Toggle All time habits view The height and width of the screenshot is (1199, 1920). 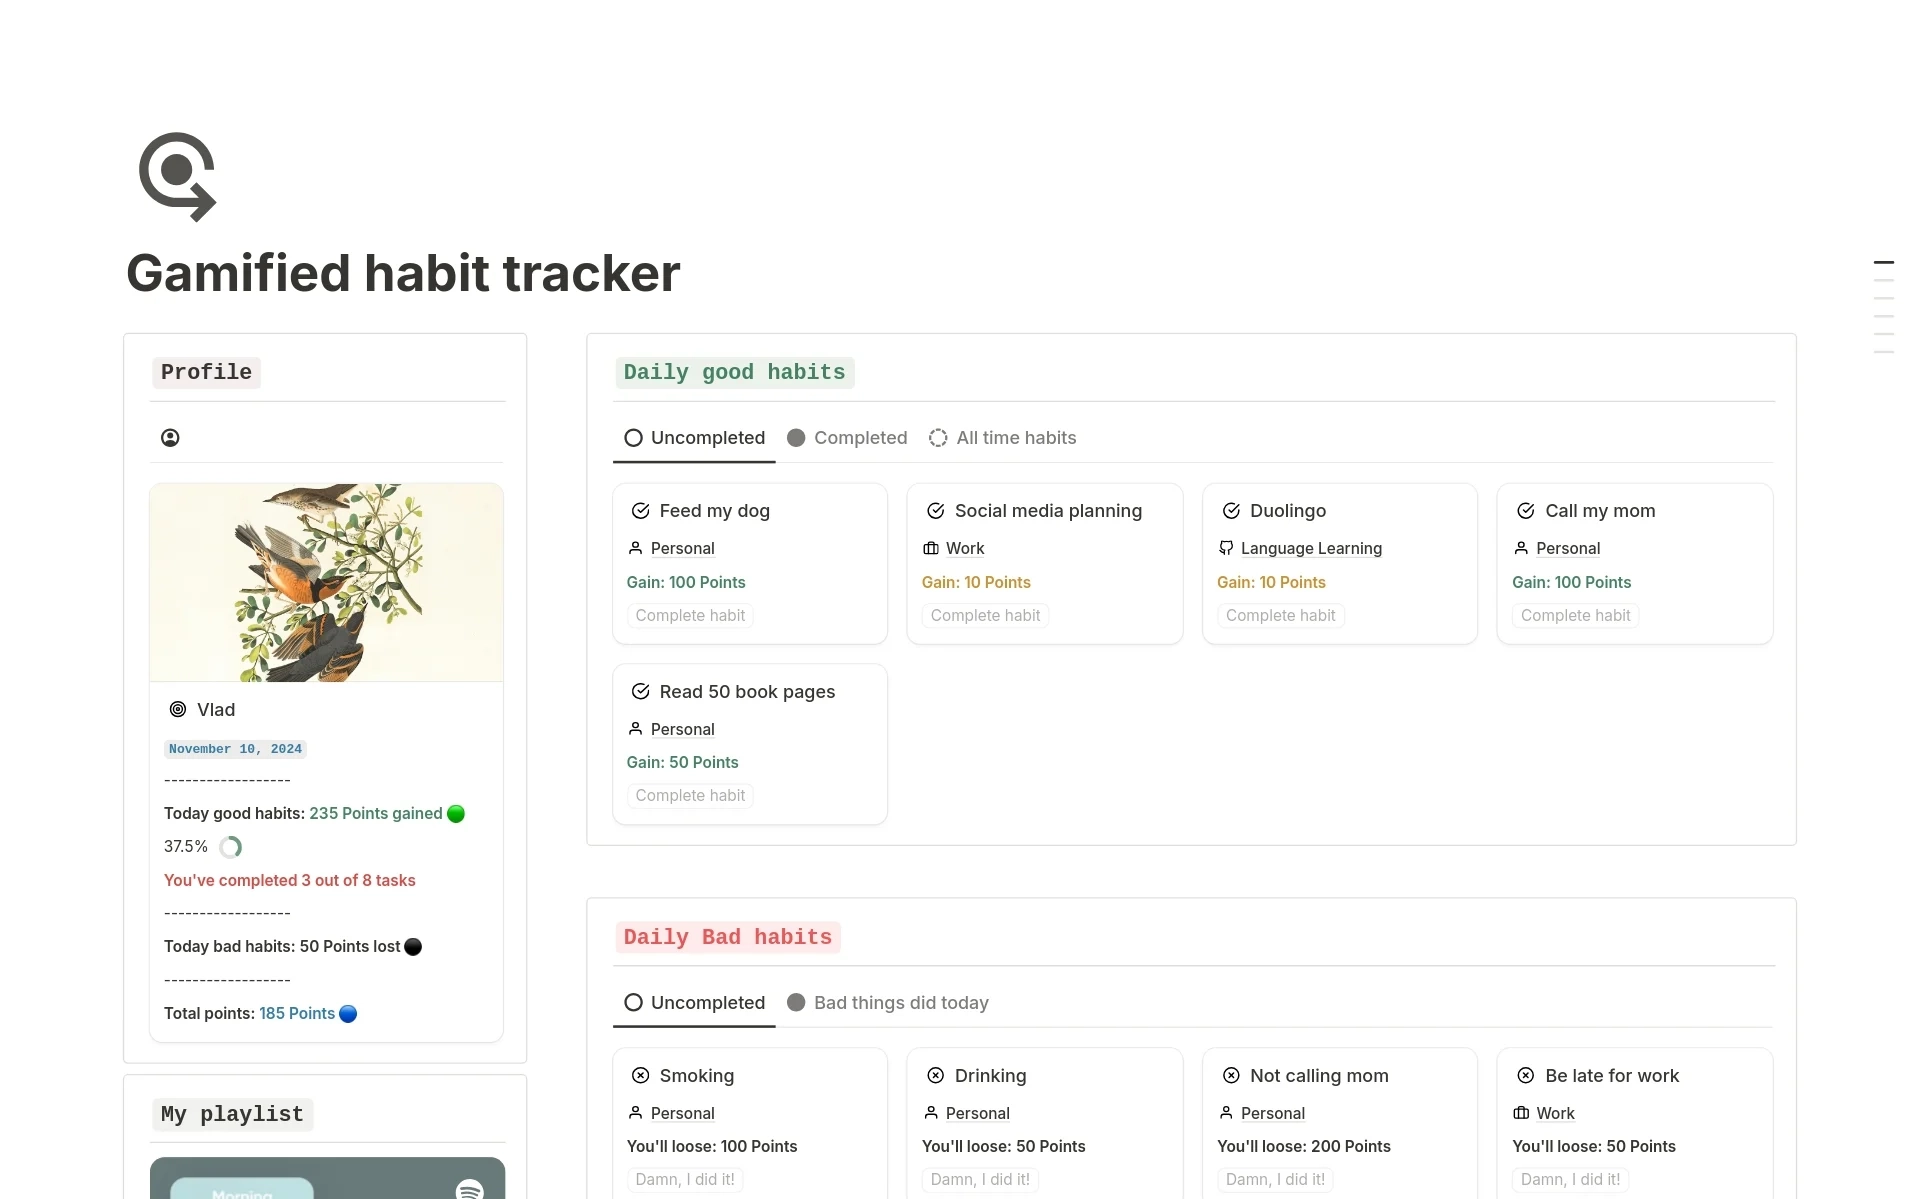(1003, 437)
